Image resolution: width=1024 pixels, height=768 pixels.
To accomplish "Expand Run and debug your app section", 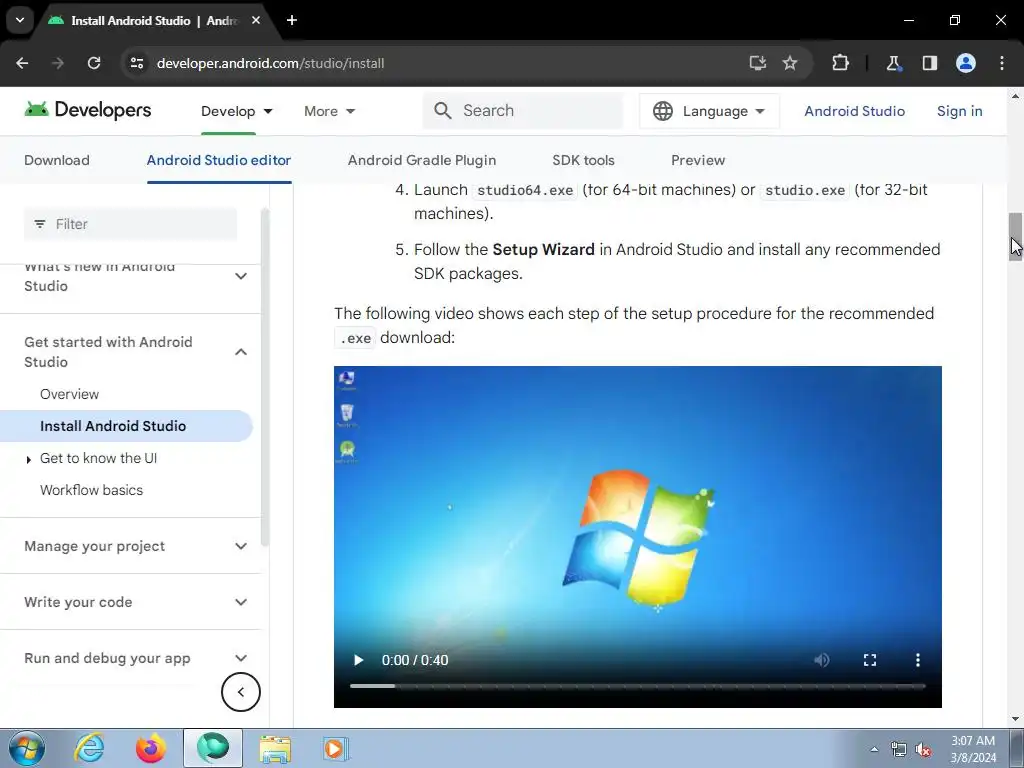I will point(241,658).
